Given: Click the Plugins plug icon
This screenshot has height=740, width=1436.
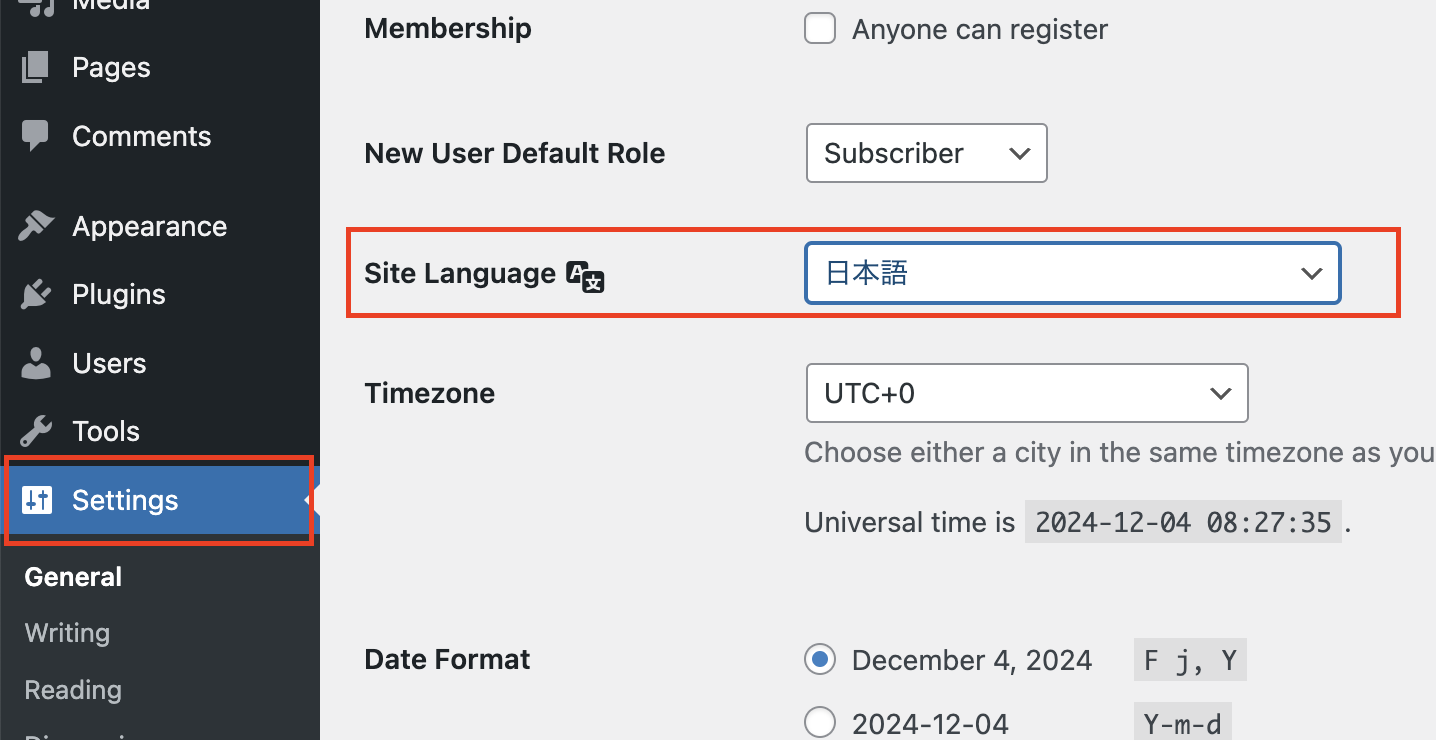Looking at the screenshot, I should (x=35, y=295).
